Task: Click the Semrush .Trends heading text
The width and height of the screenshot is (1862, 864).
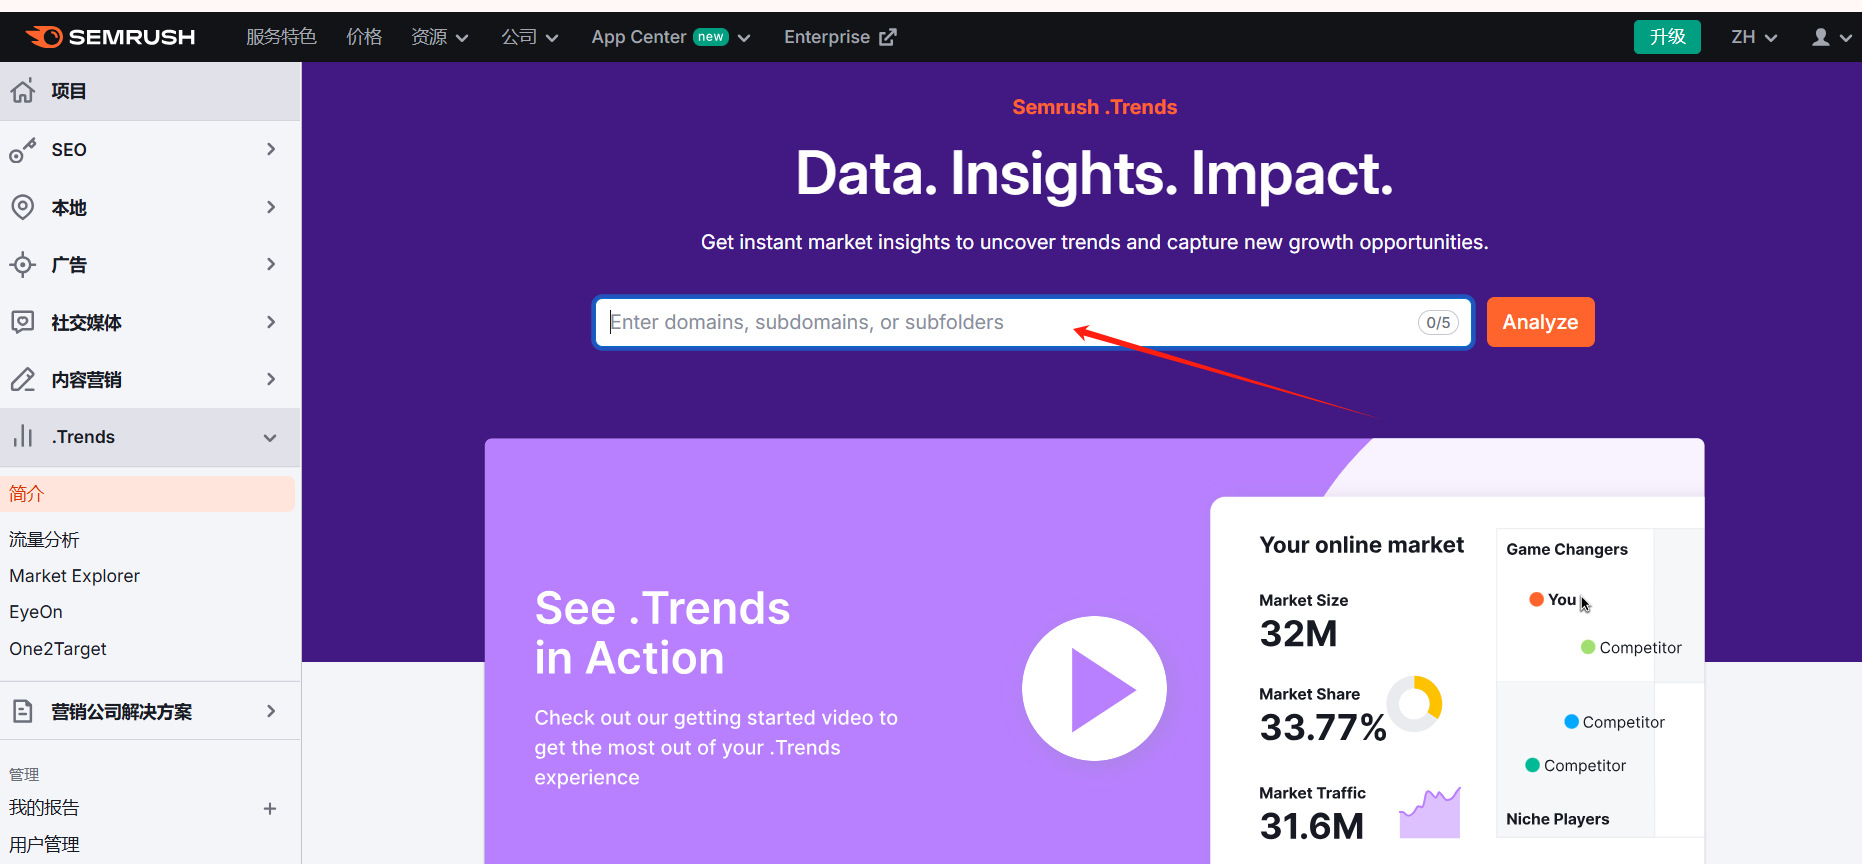Action: 1094,107
